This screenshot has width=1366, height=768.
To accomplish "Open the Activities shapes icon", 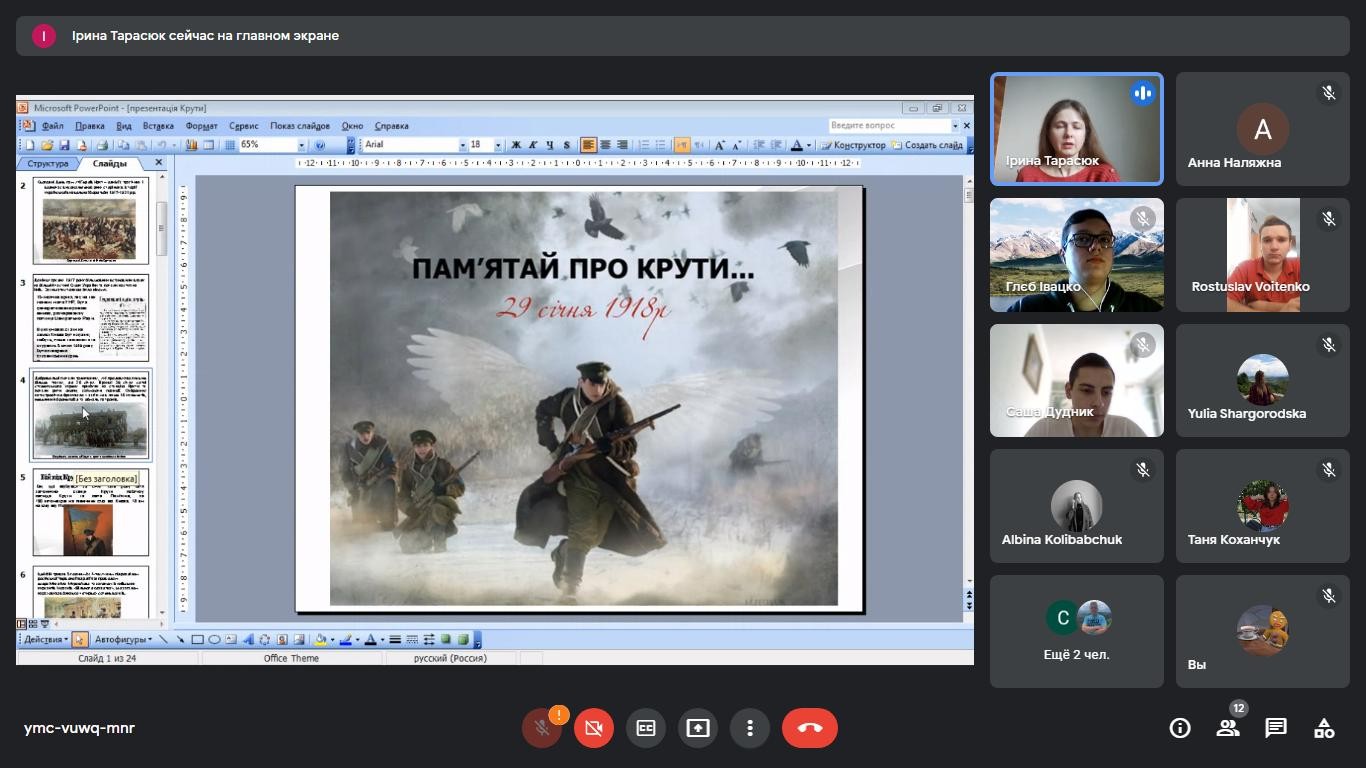I will pyautogui.click(x=1324, y=728).
